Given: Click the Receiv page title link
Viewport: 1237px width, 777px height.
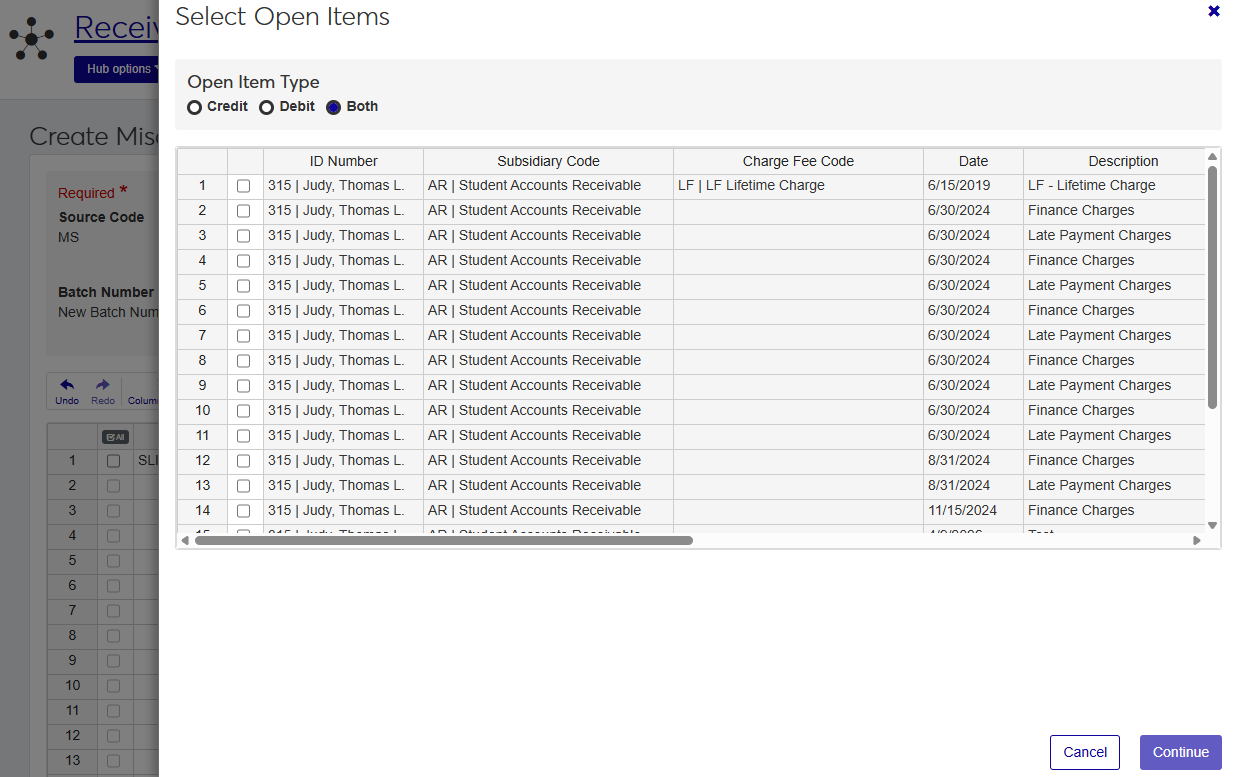Looking at the screenshot, I should click(x=117, y=28).
